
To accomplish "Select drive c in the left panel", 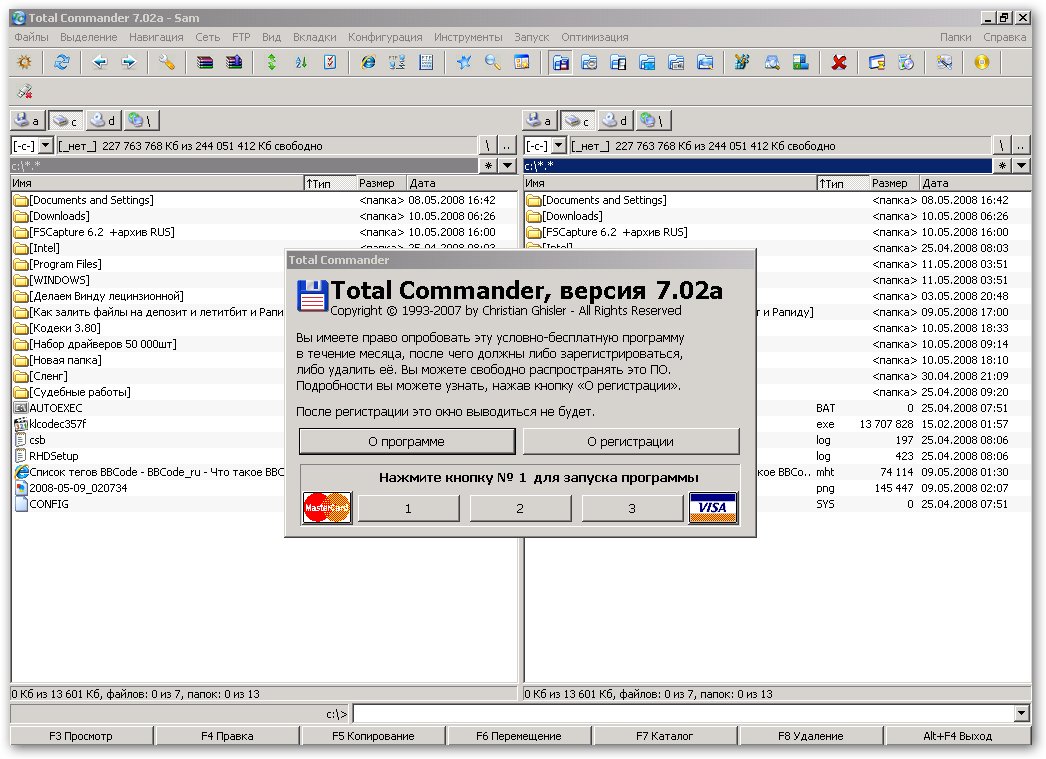I will click(x=65, y=121).
